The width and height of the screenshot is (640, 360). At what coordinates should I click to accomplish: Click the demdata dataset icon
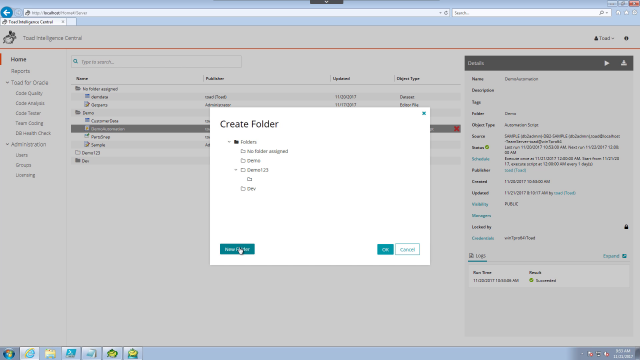click(87, 96)
